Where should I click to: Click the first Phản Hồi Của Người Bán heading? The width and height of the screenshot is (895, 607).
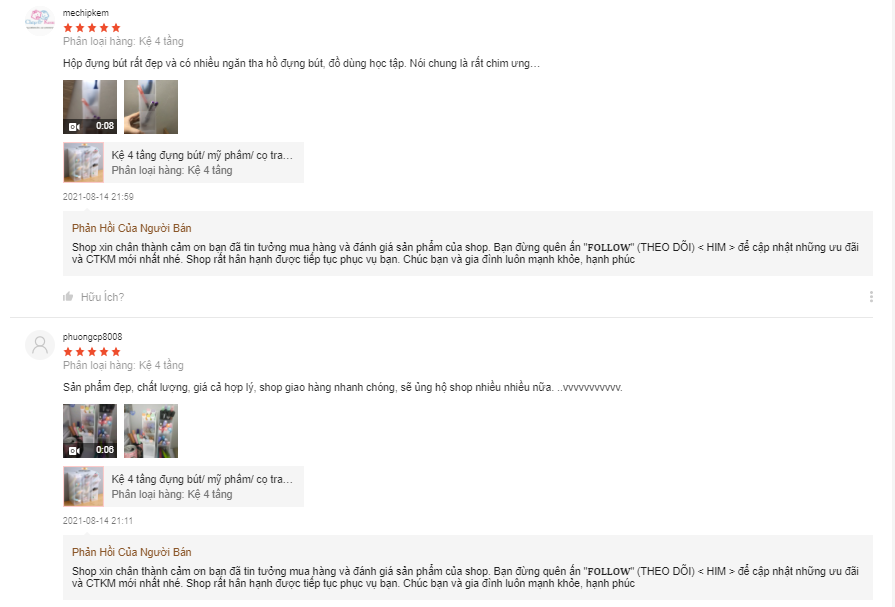[x=131, y=228]
